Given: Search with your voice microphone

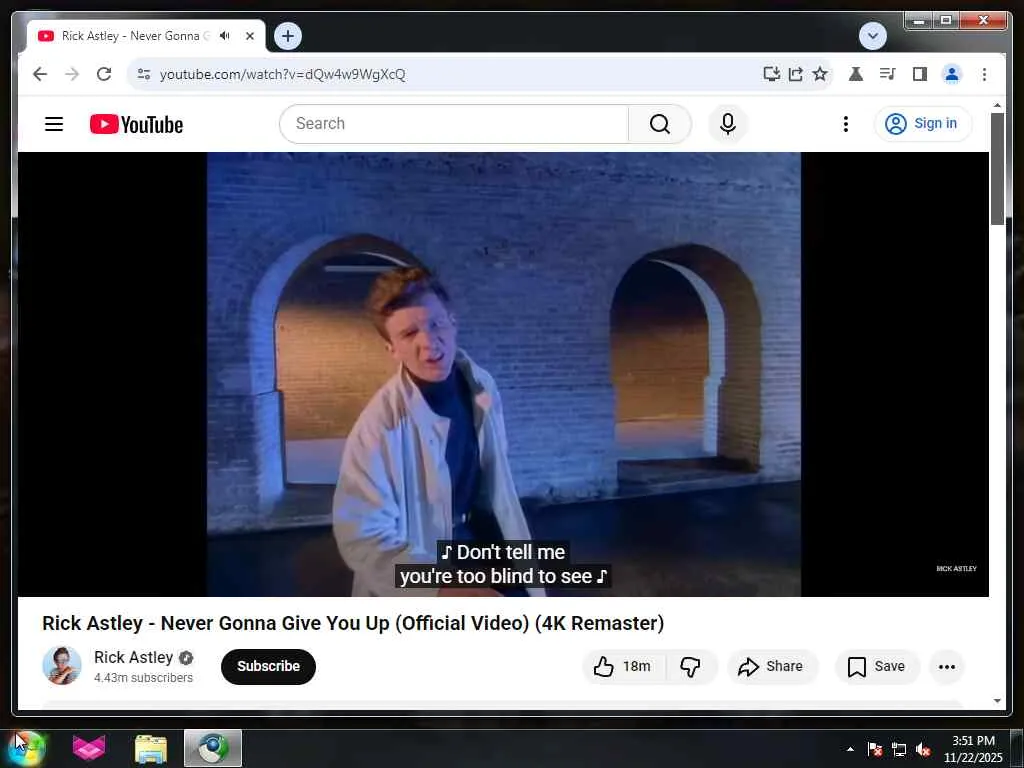Looking at the screenshot, I should tap(728, 123).
